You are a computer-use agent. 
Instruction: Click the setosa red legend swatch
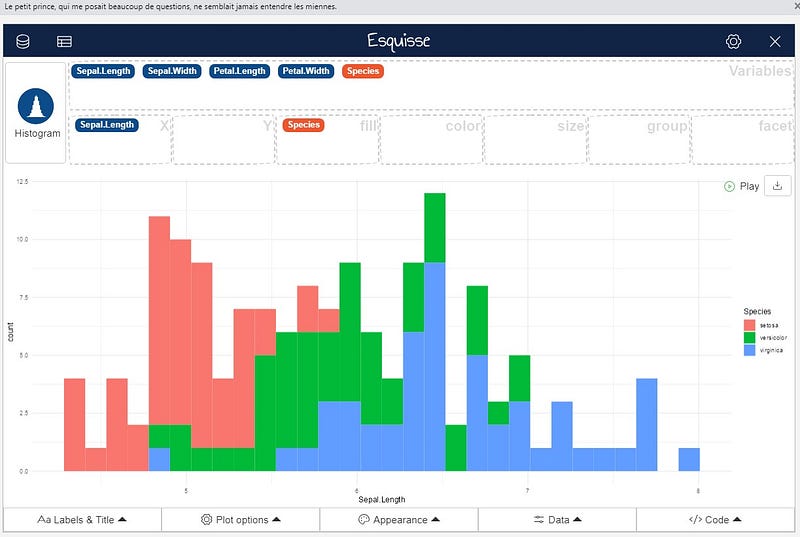(x=749, y=325)
